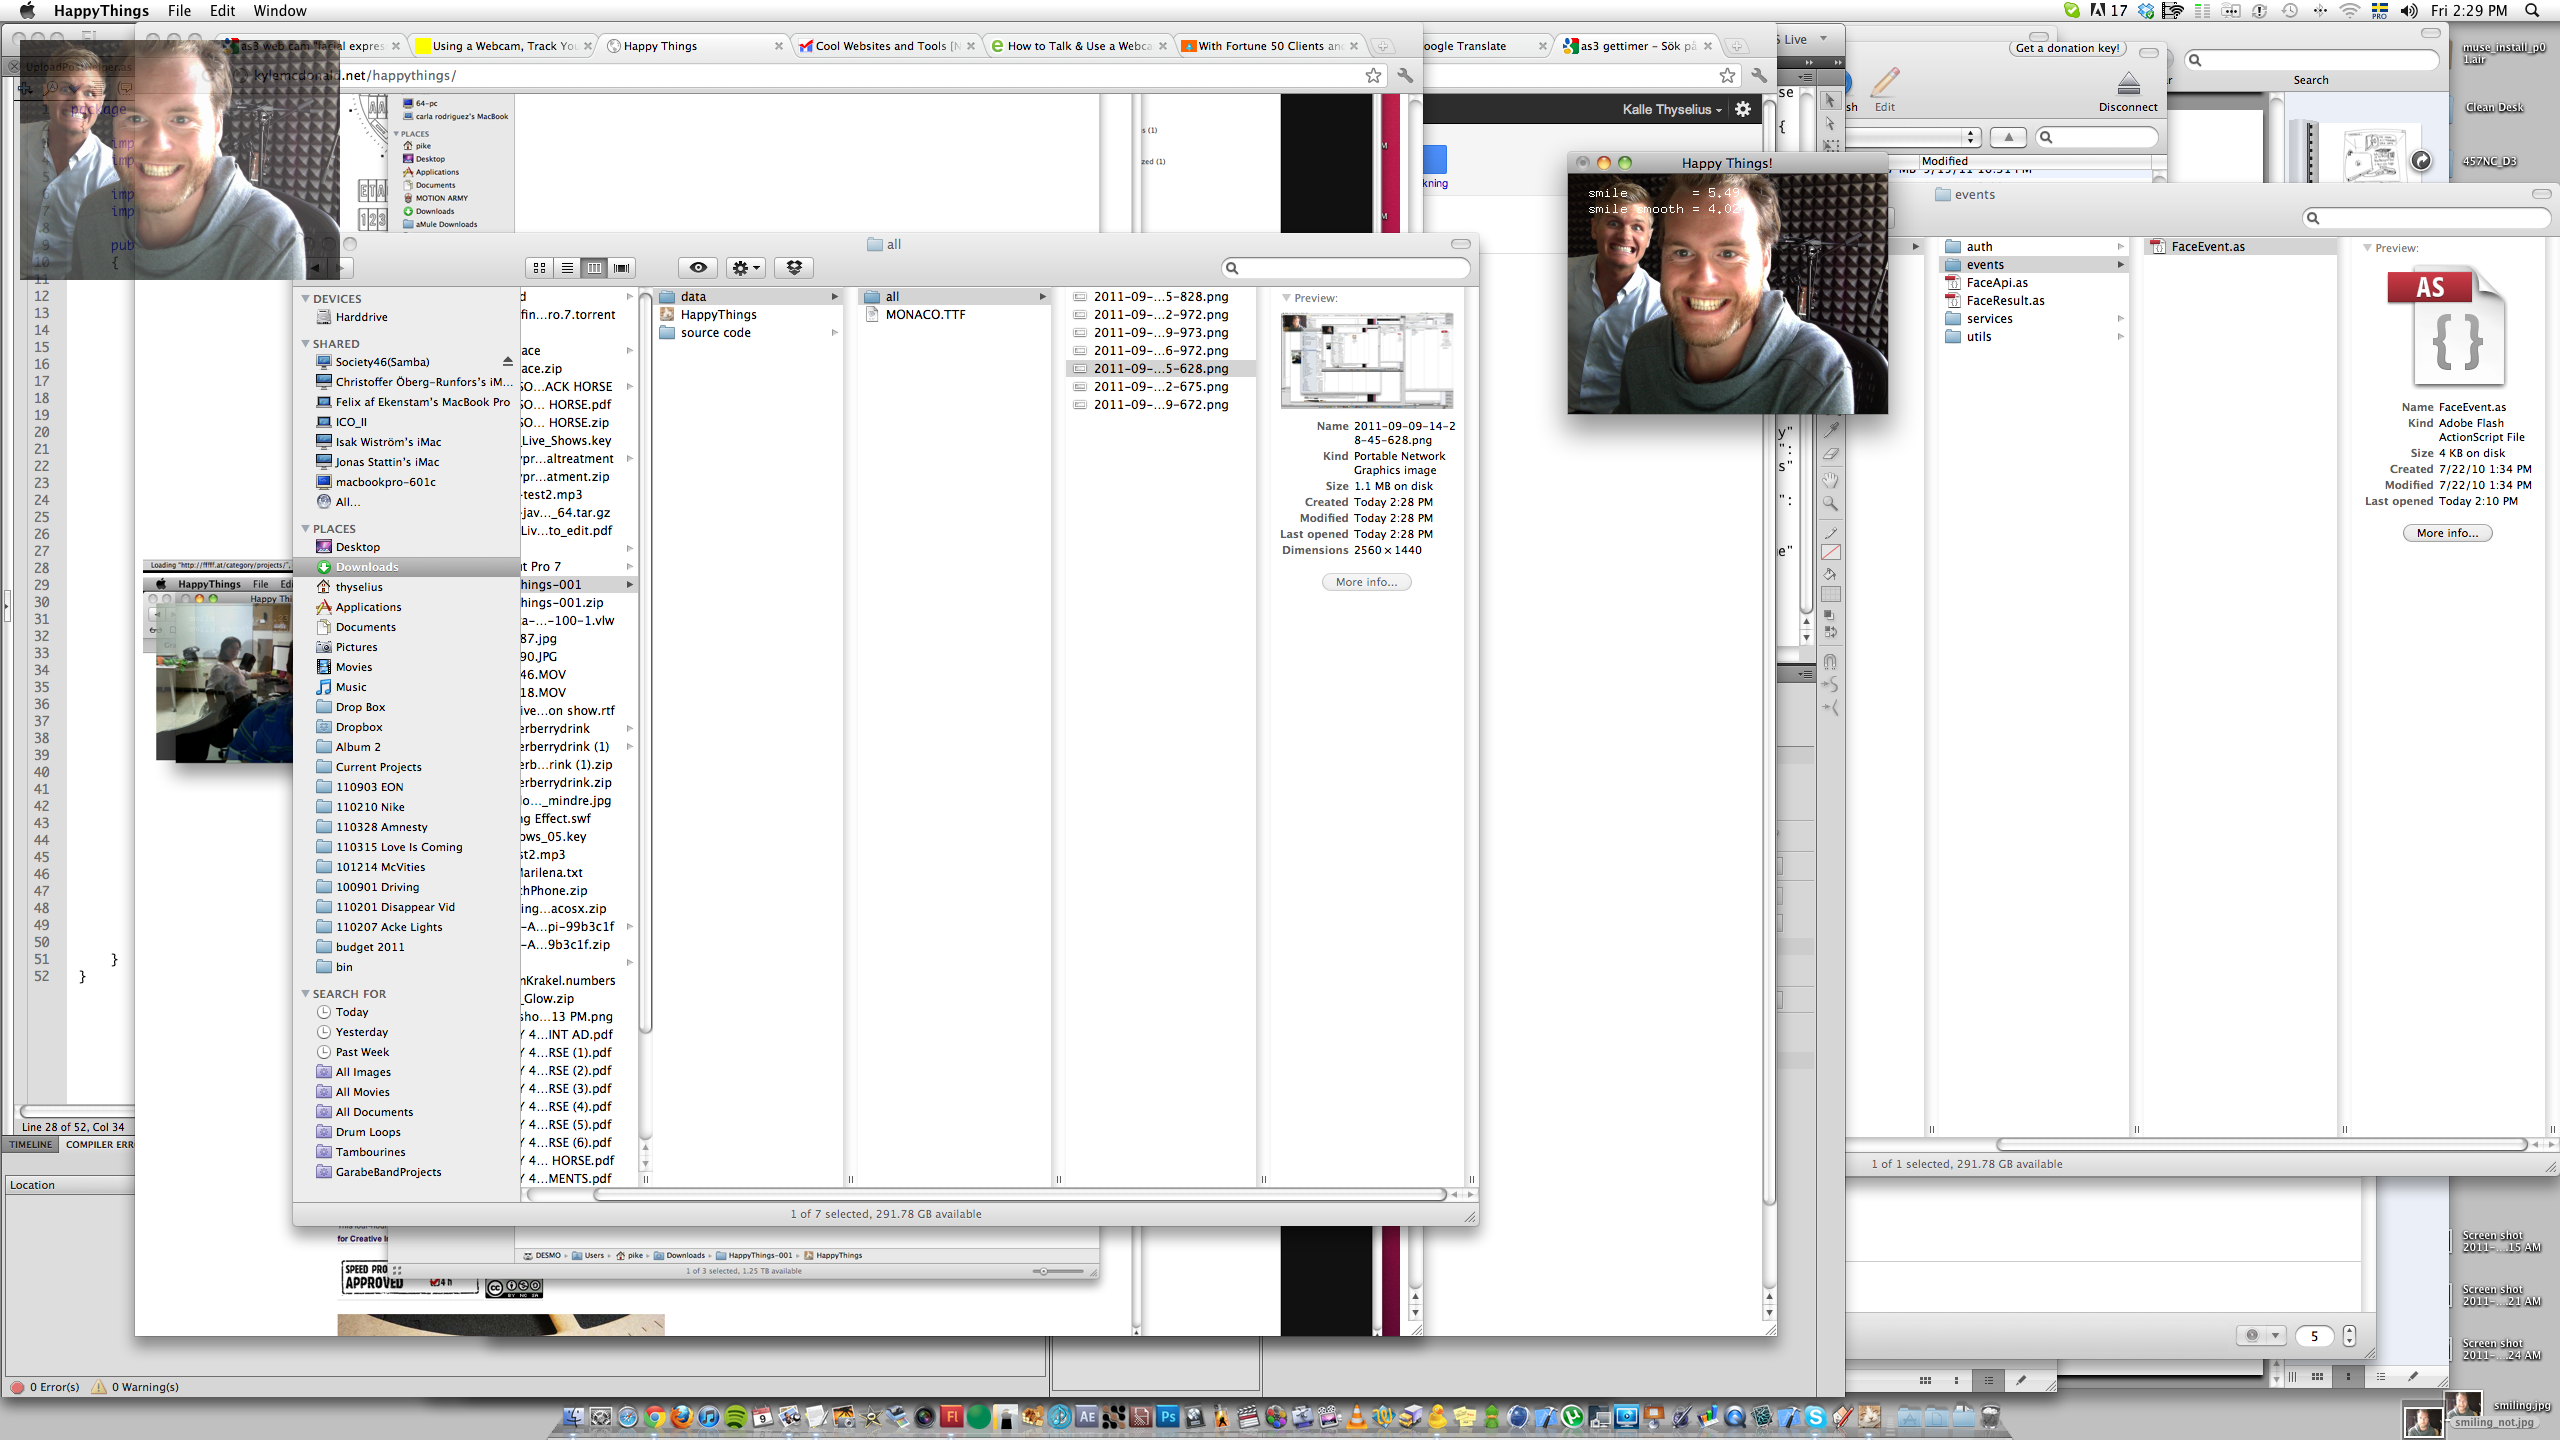Click the Dropbox toolbar button in Finder
Viewport: 2560px width, 1440px height.
click(794, 268)
